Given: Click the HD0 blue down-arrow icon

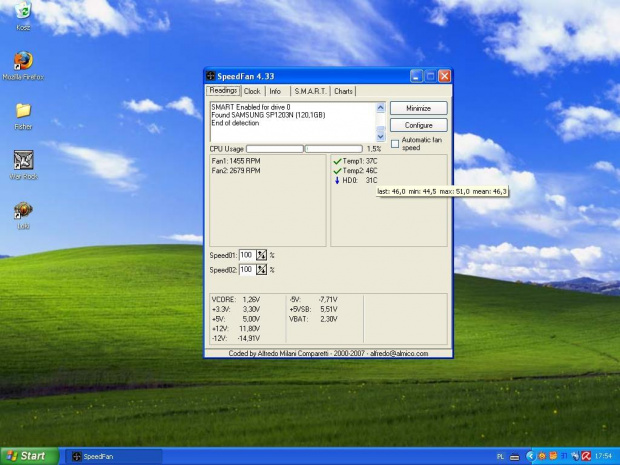Looking at the screenshot, I should coord(337,181).
